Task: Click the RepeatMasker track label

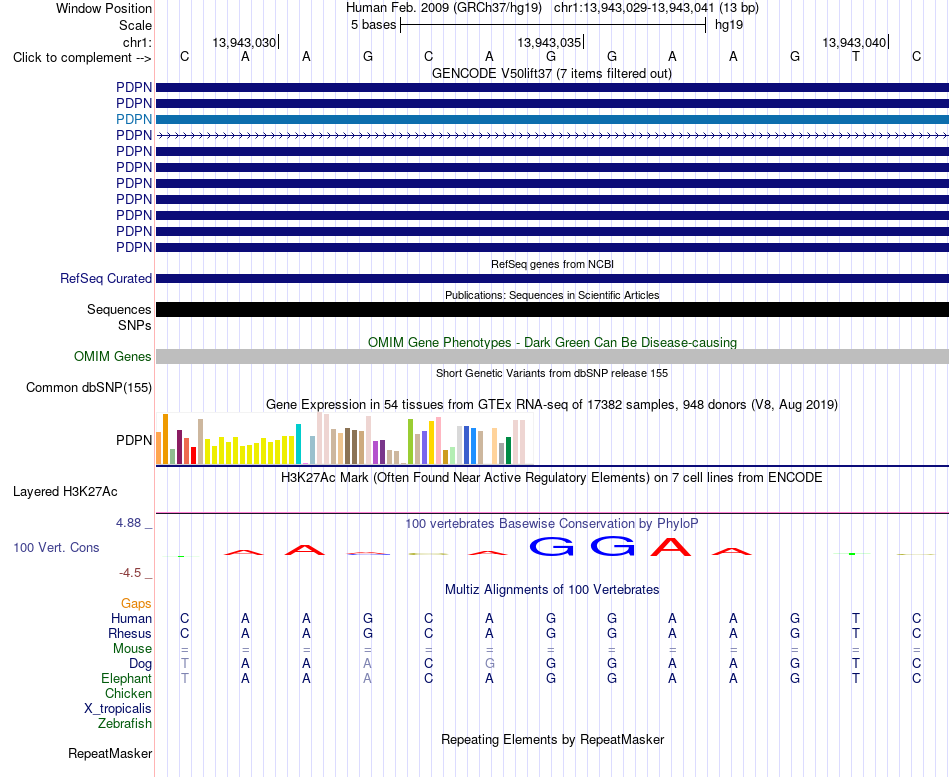Action: point(110,754)
